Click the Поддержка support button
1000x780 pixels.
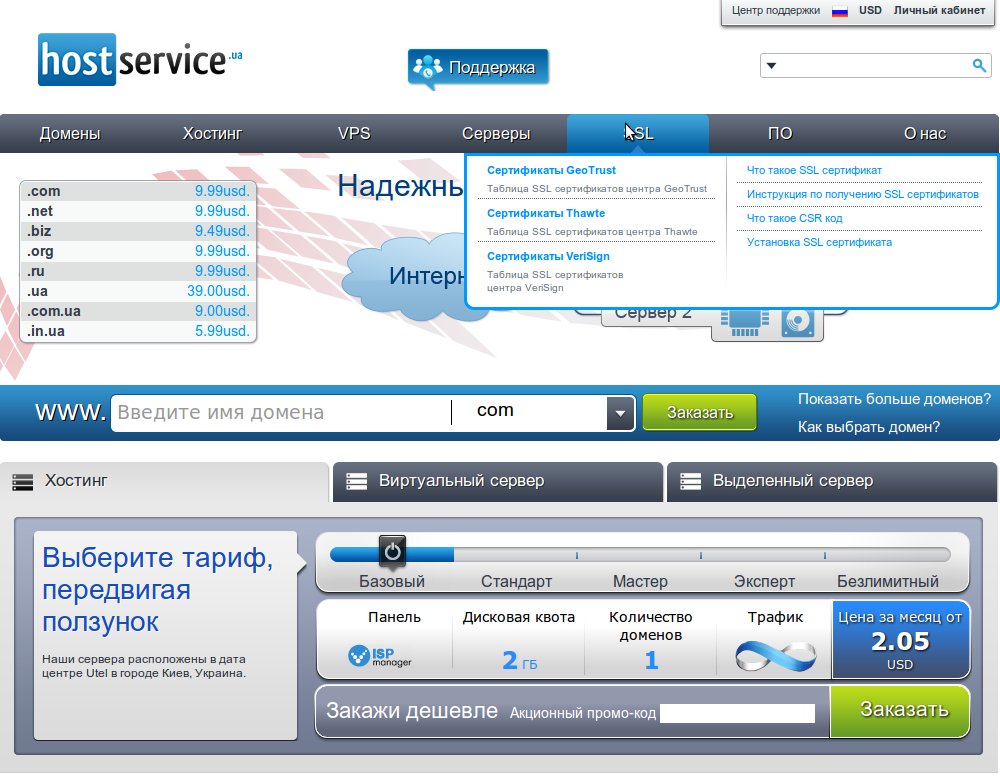[x=478, y=68]
